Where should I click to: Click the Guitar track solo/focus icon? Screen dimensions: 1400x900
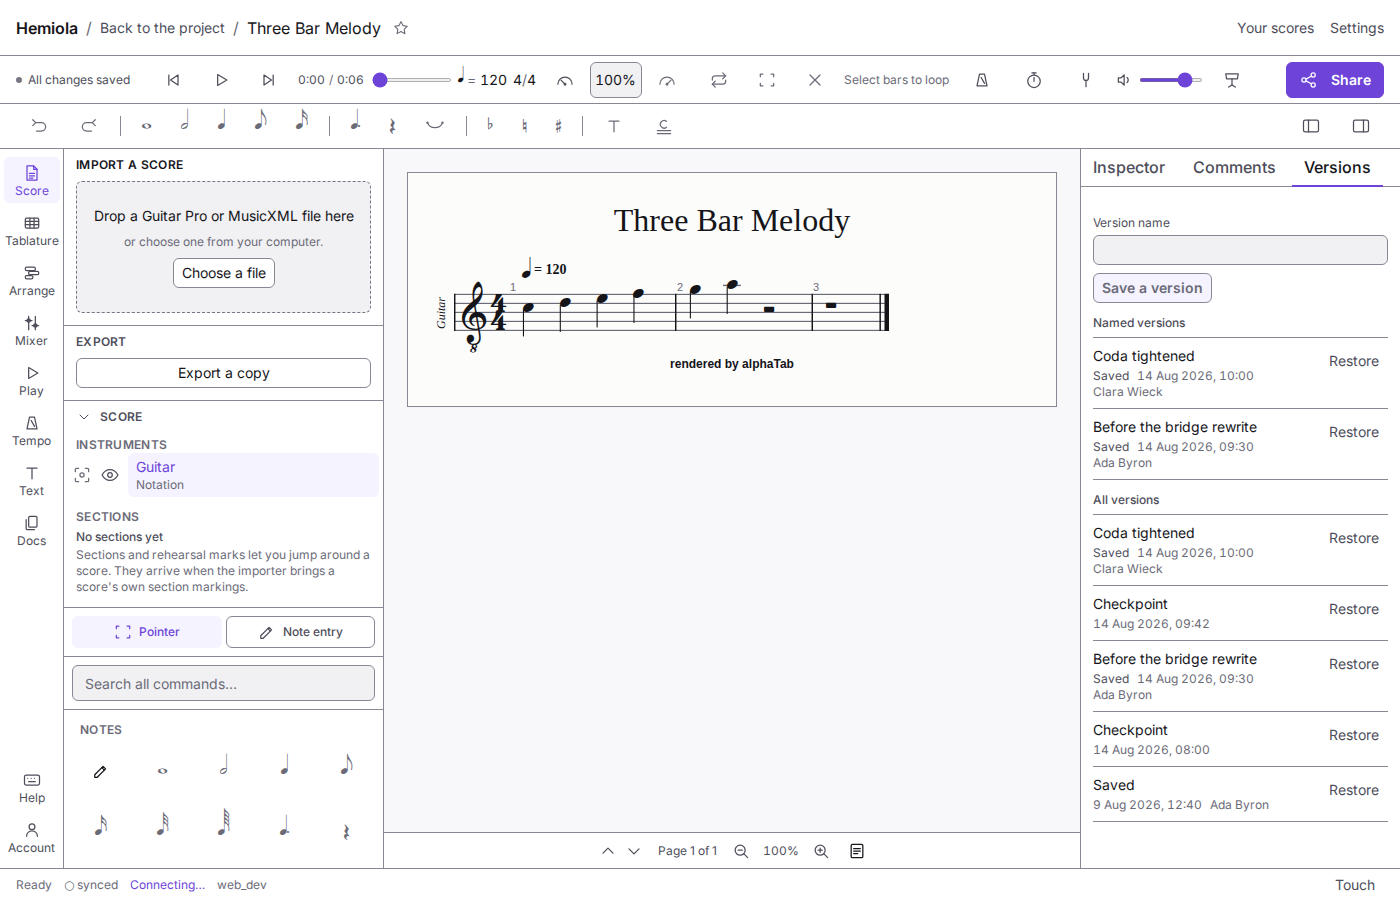[82, 475]
